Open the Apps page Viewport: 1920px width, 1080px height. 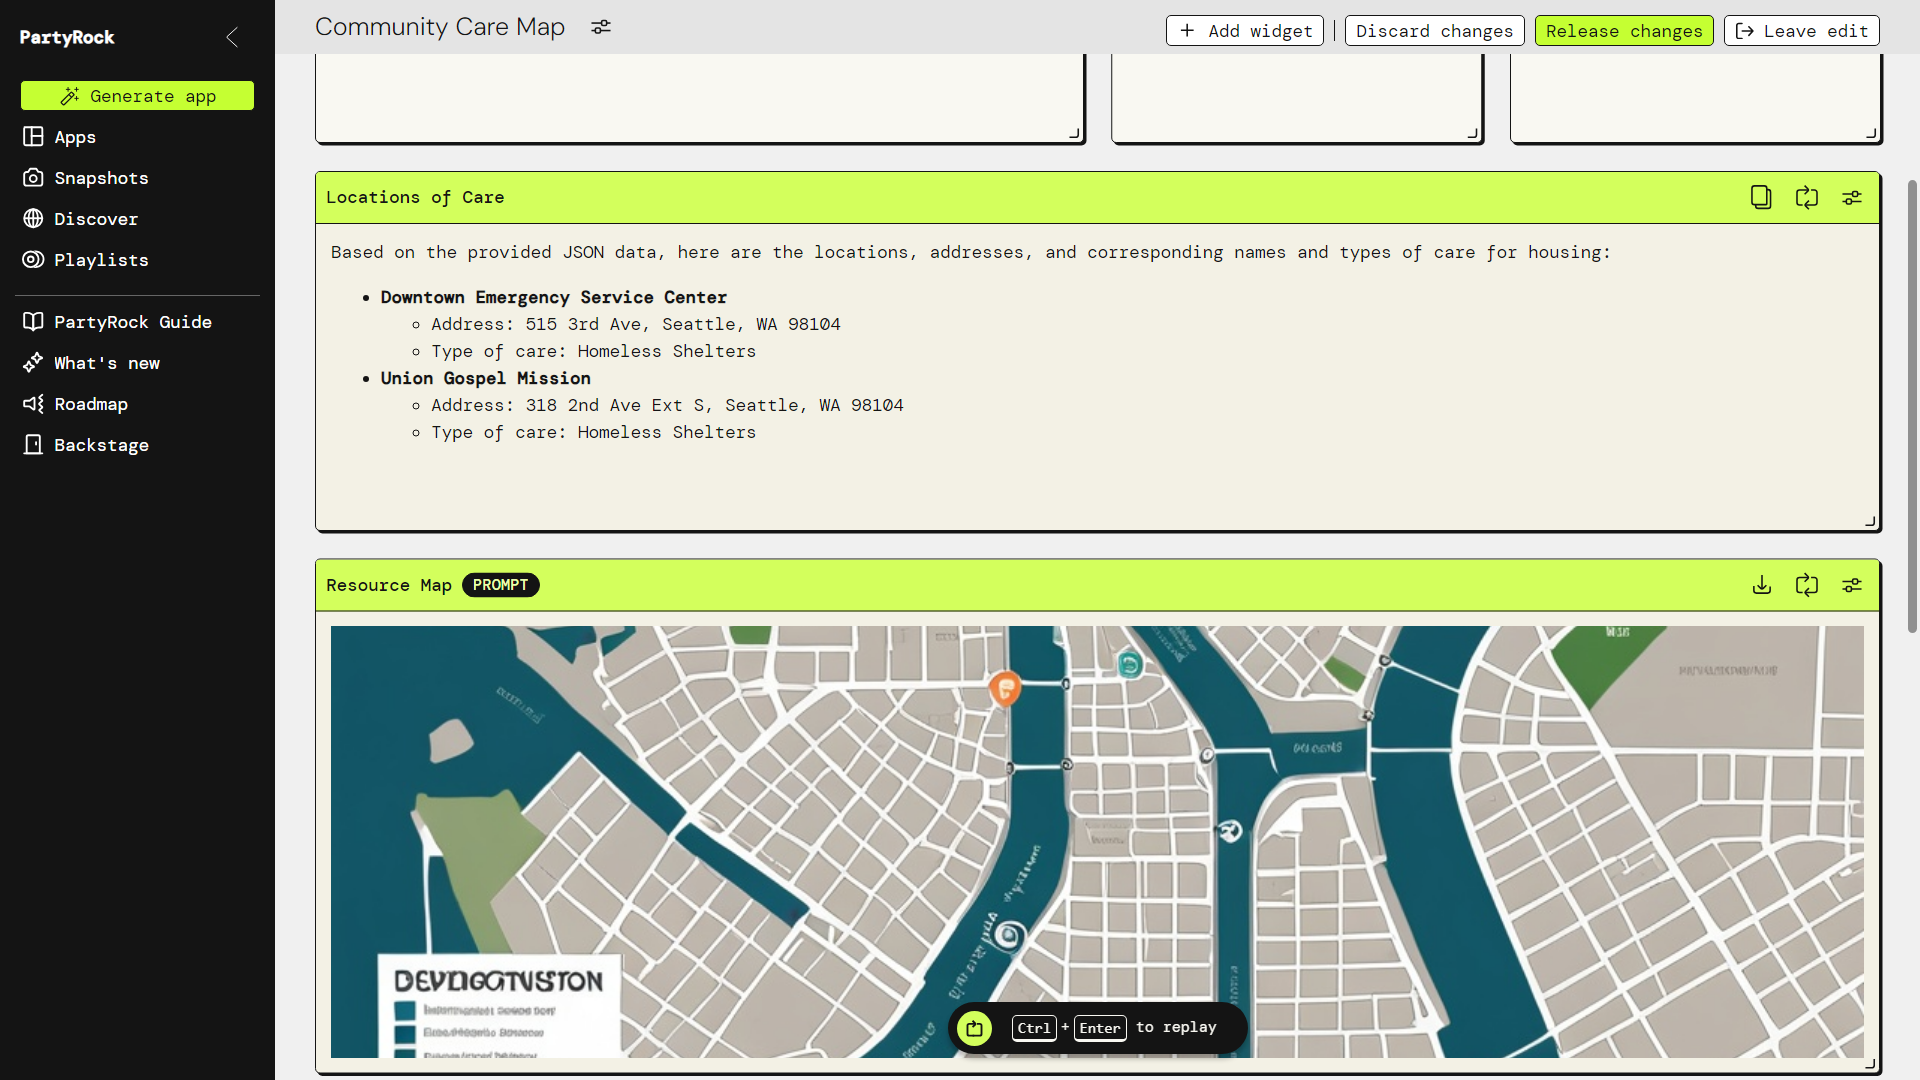coord(75,137)
